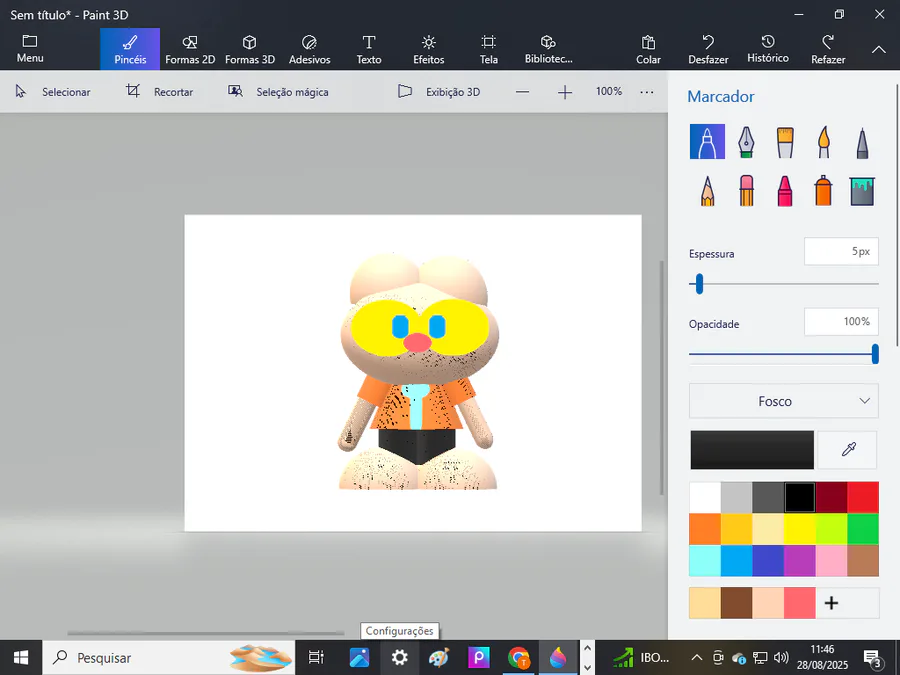Image resolution: width=900 pixels, height=675 pixels.
Task: Open the Adesivos tab
Action: [309, 49]
